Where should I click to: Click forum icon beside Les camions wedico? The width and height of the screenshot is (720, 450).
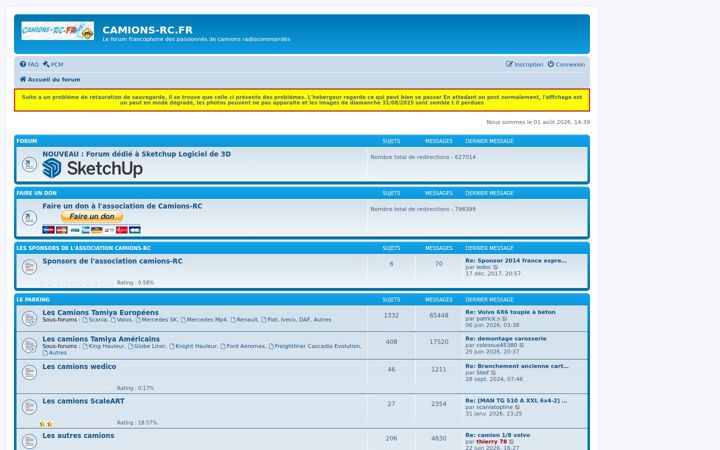29,372
